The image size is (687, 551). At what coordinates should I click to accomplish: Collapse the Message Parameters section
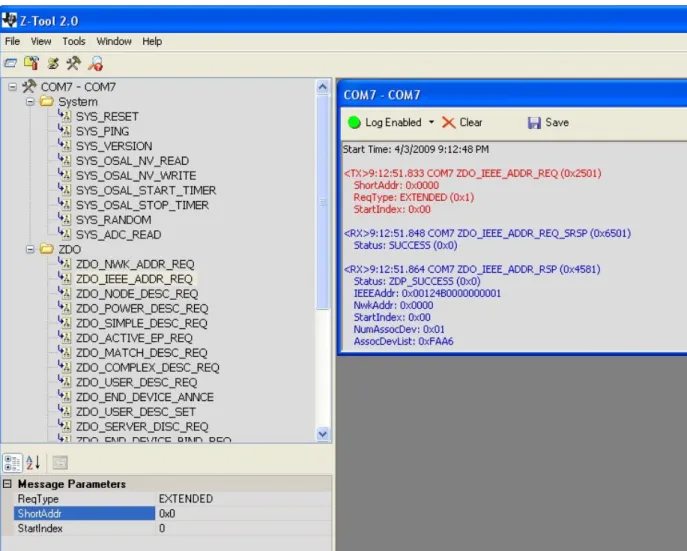[x=7, y=484]
